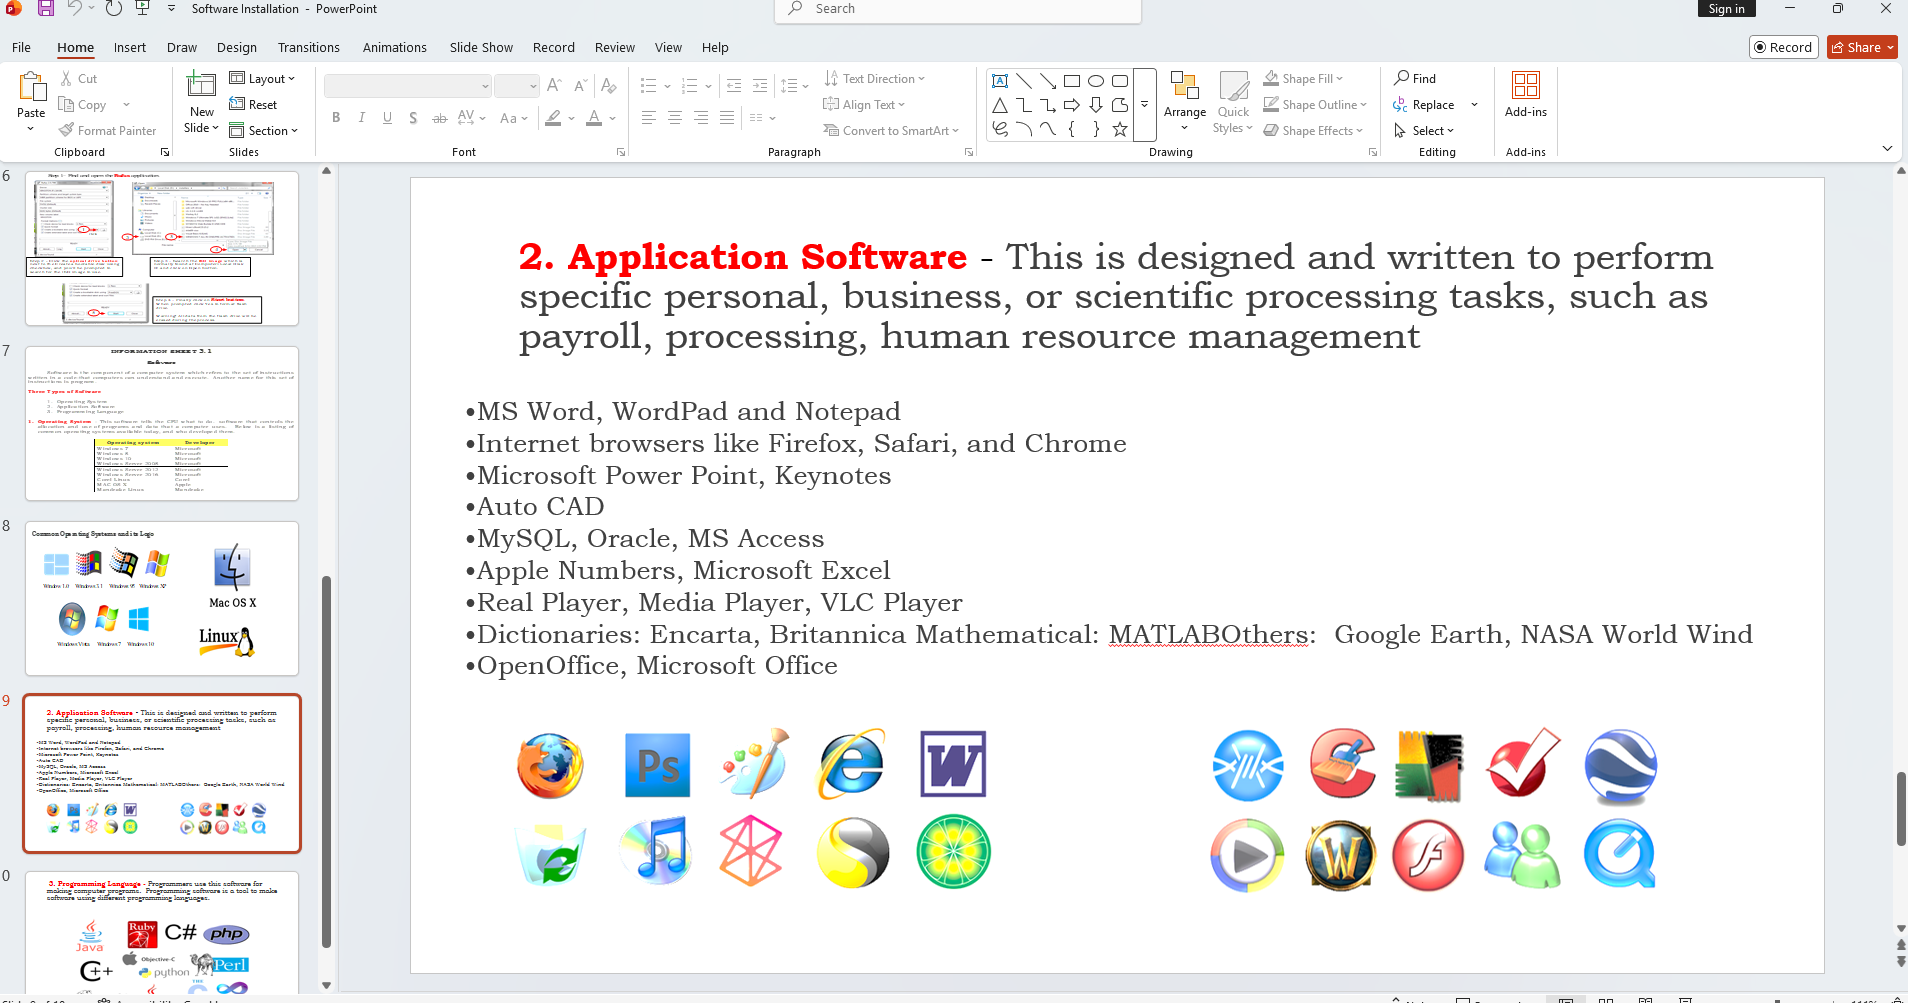This screenshot has width=1908, height=1003.
Task: Select slide 8 thumbnail with OS logos
Action: point(162,598)
